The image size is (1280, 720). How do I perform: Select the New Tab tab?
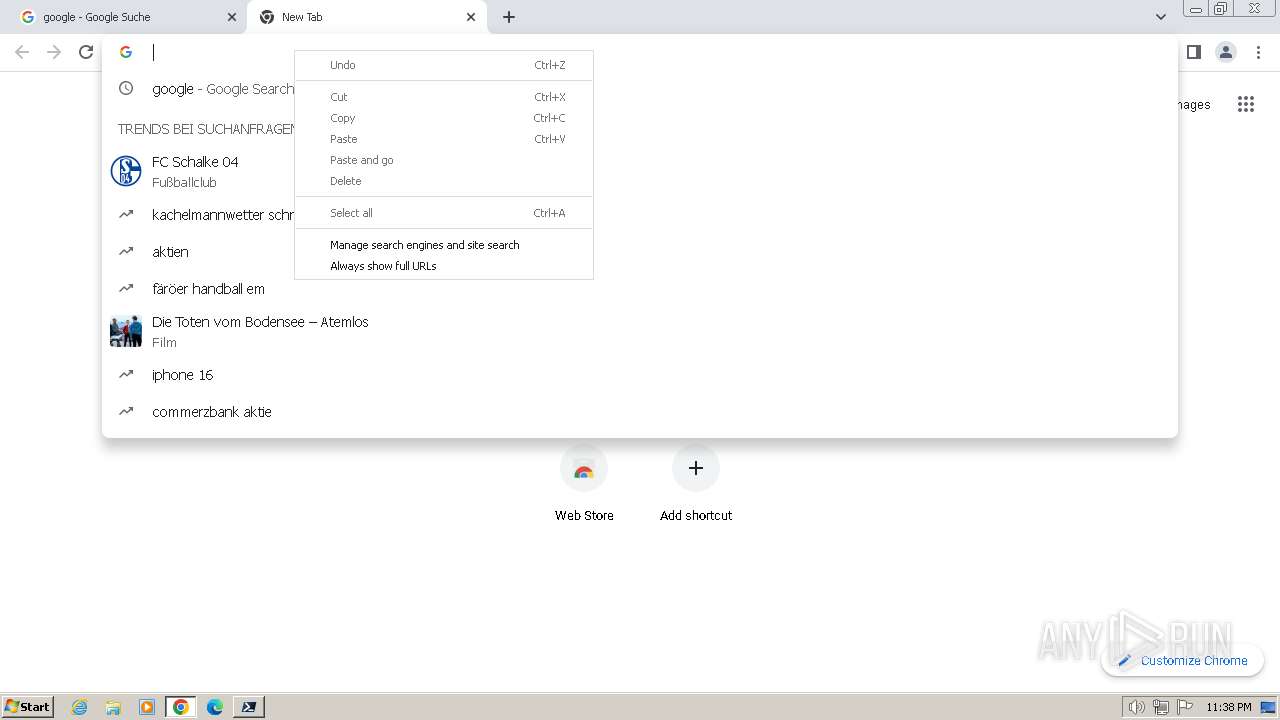coord(366,17)
